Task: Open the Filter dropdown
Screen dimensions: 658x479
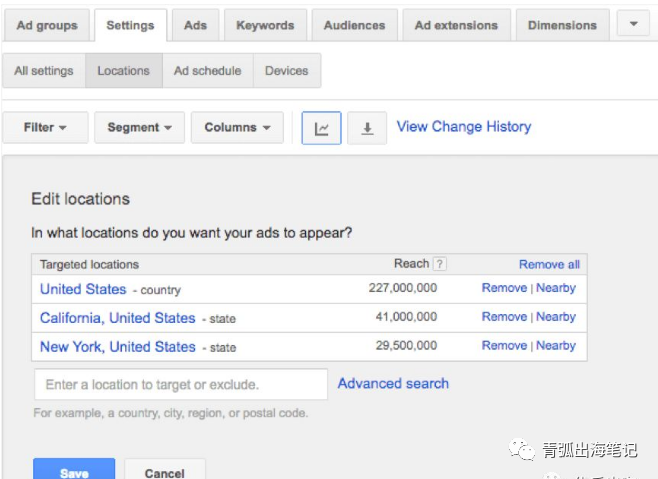Action: coord(45,127)
